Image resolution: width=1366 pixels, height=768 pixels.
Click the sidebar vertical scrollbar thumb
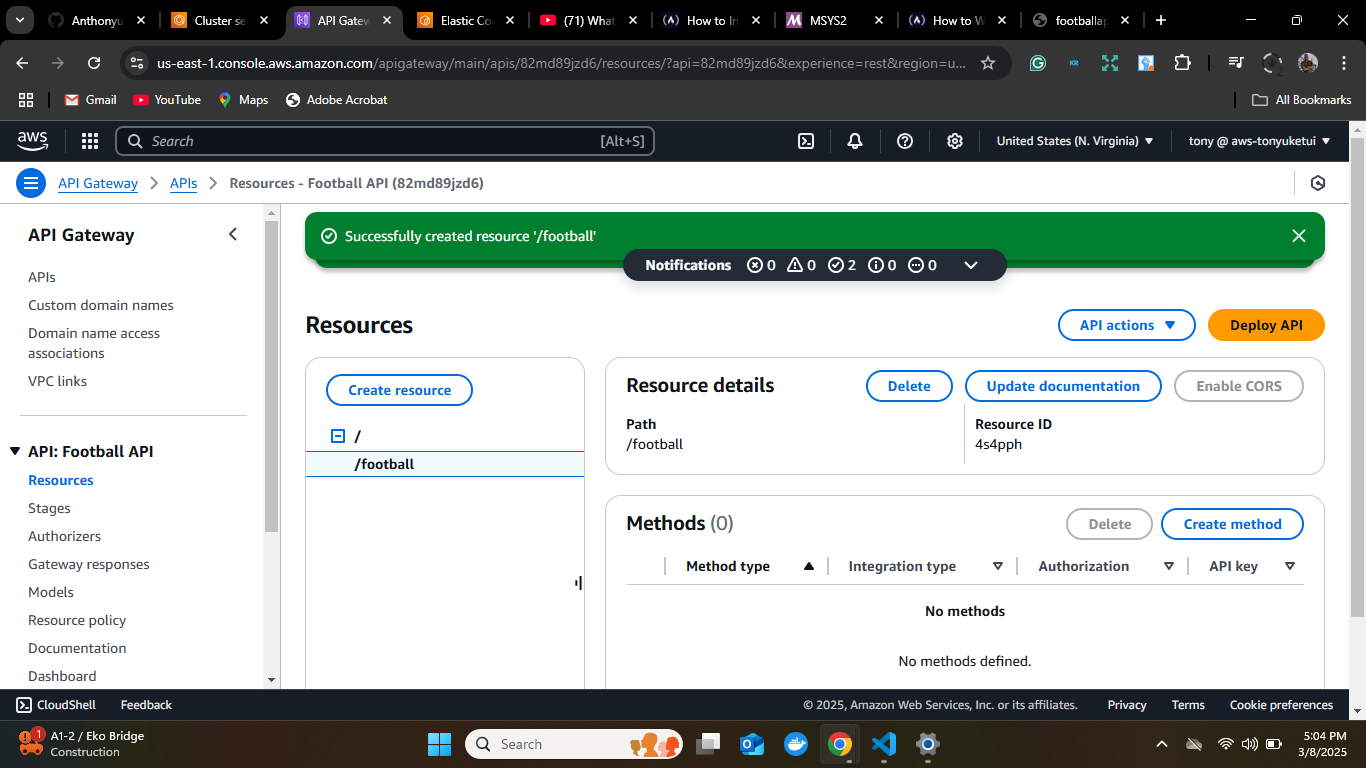[271, 376]
